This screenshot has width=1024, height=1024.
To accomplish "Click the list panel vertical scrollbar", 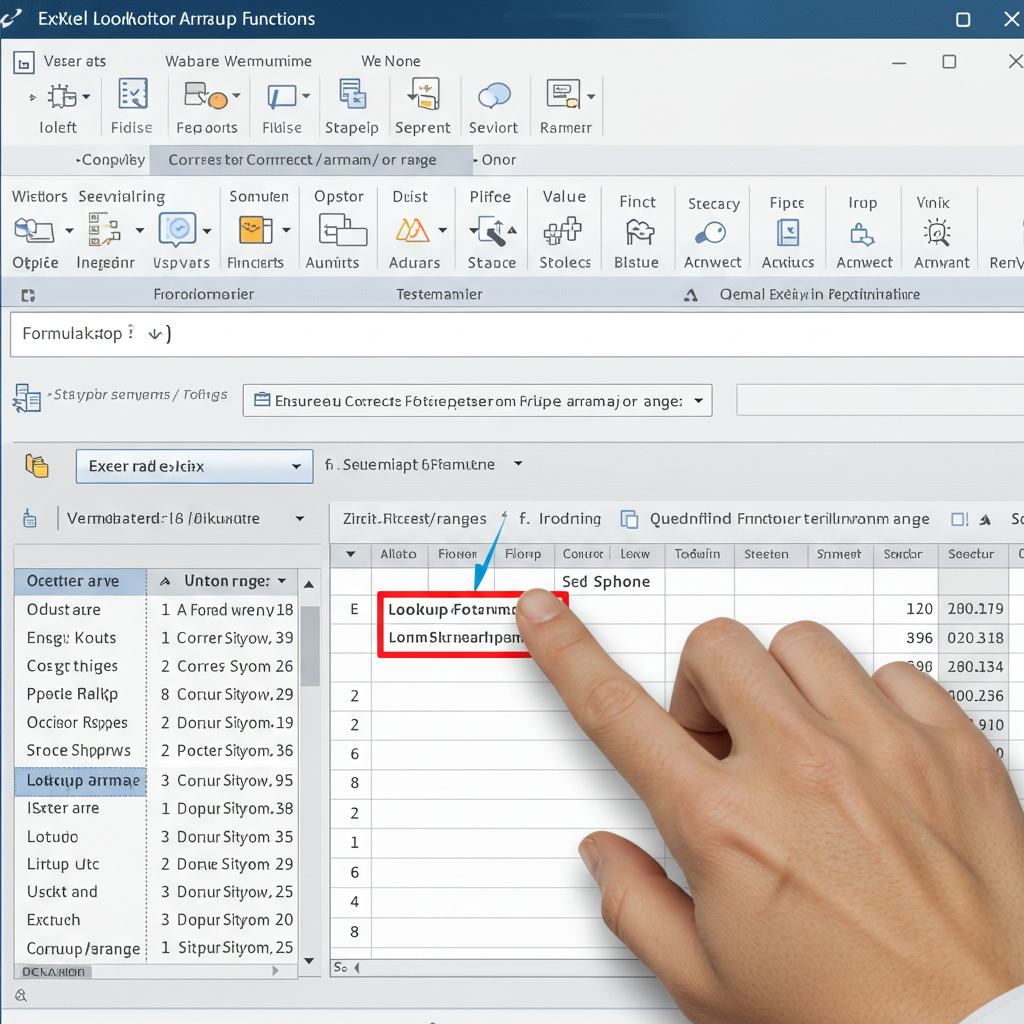I will click(310, 647).
